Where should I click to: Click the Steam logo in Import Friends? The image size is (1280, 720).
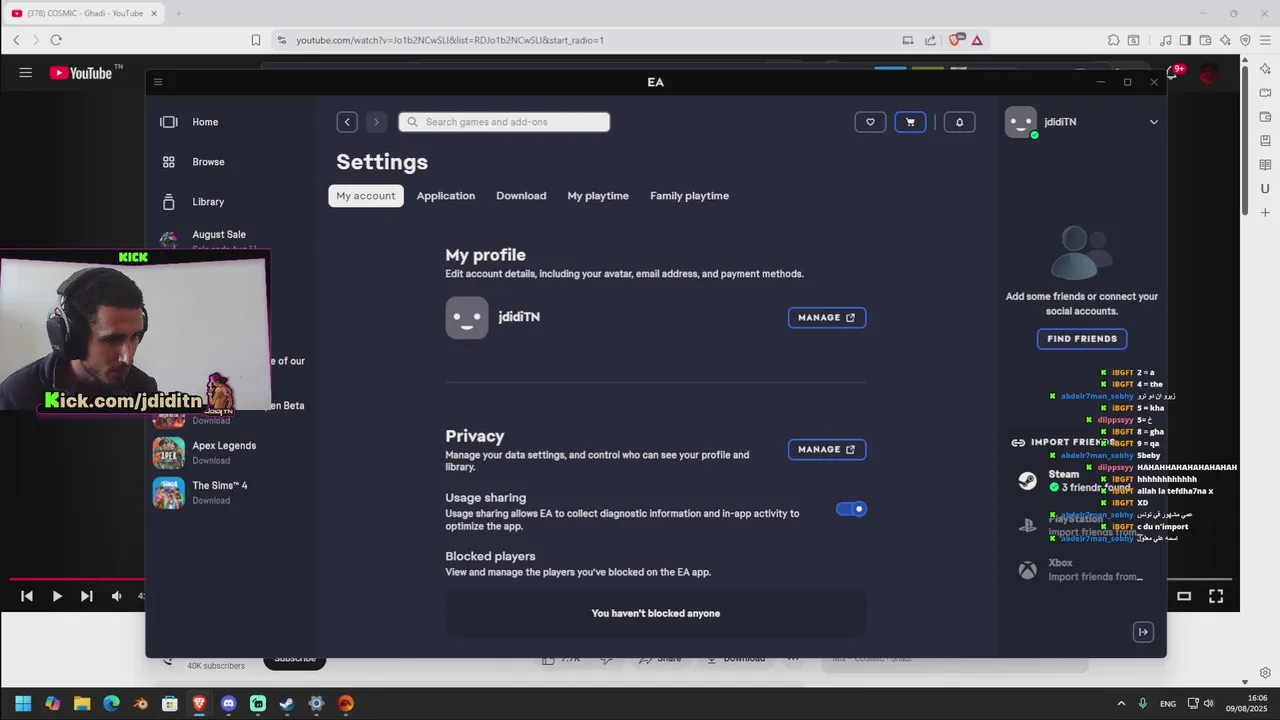pyautogui.click(x=1027, y=481)
